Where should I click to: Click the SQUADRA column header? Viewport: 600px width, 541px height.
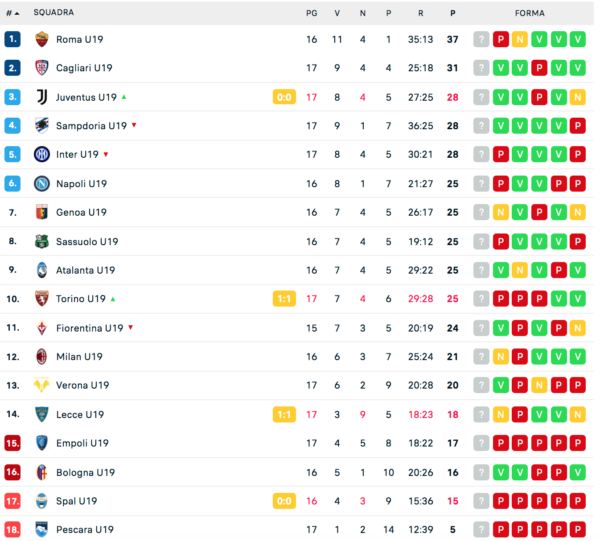pyautogui.click(x=53, y=13)
